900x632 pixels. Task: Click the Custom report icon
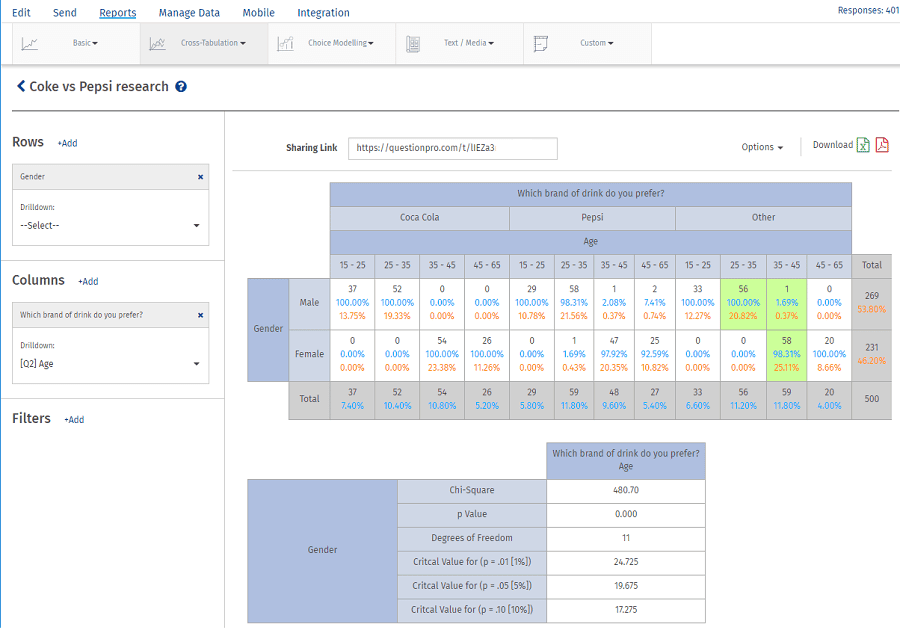click(541, 44)
